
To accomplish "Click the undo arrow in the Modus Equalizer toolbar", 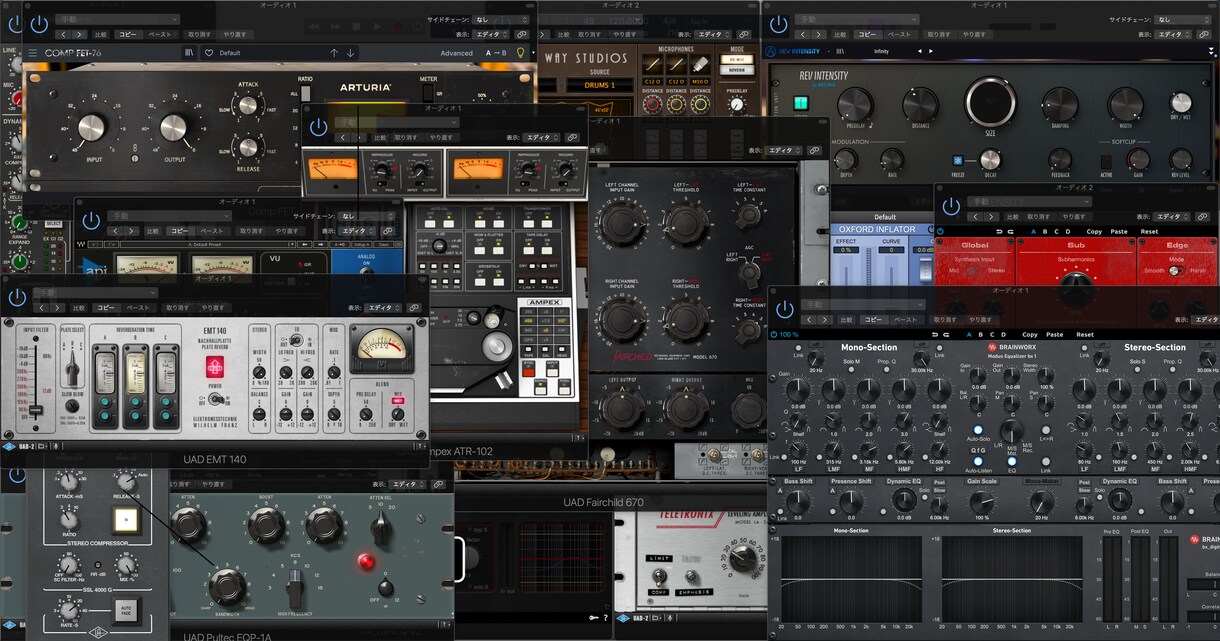I will (x=933, y=334).
